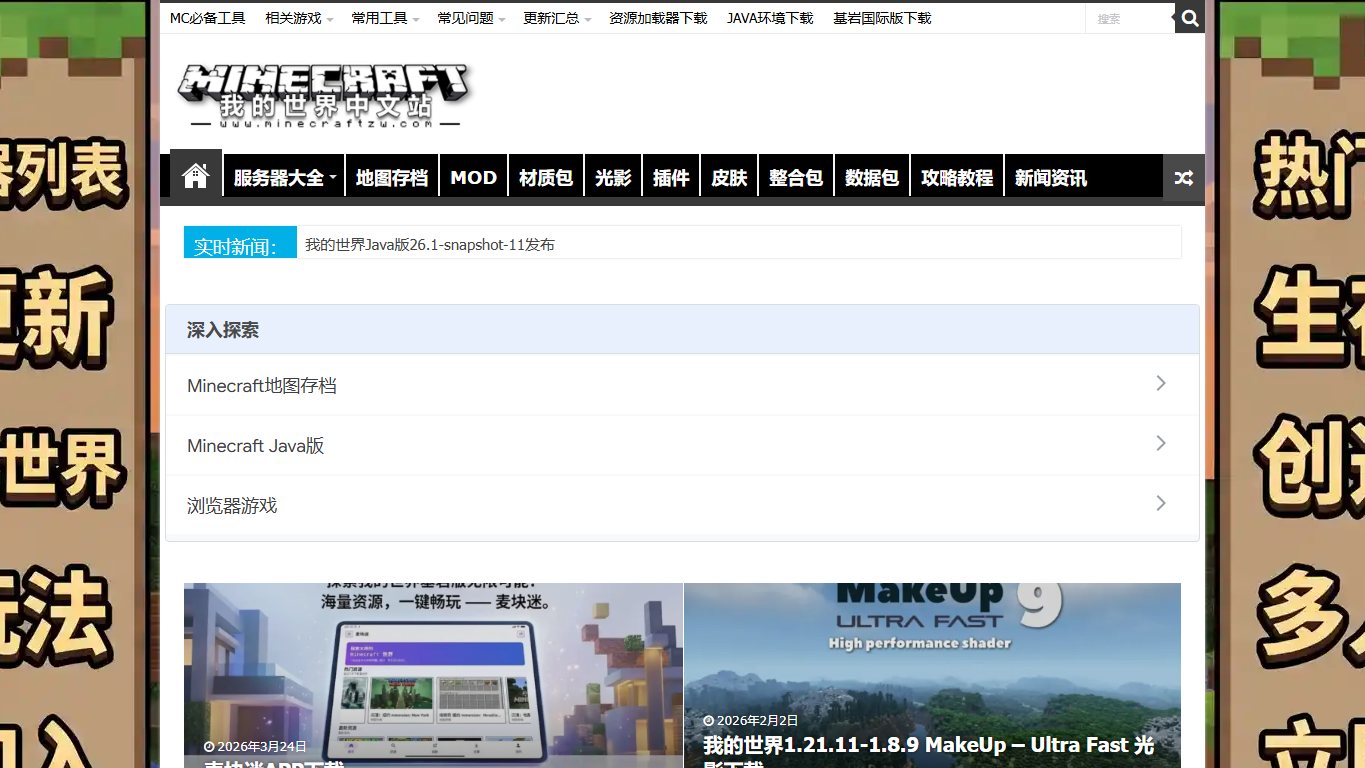Open the 服务器大全 dropdown menu
The width and height of the screenshot is (1365, 768).
click(x=284, y=178)
